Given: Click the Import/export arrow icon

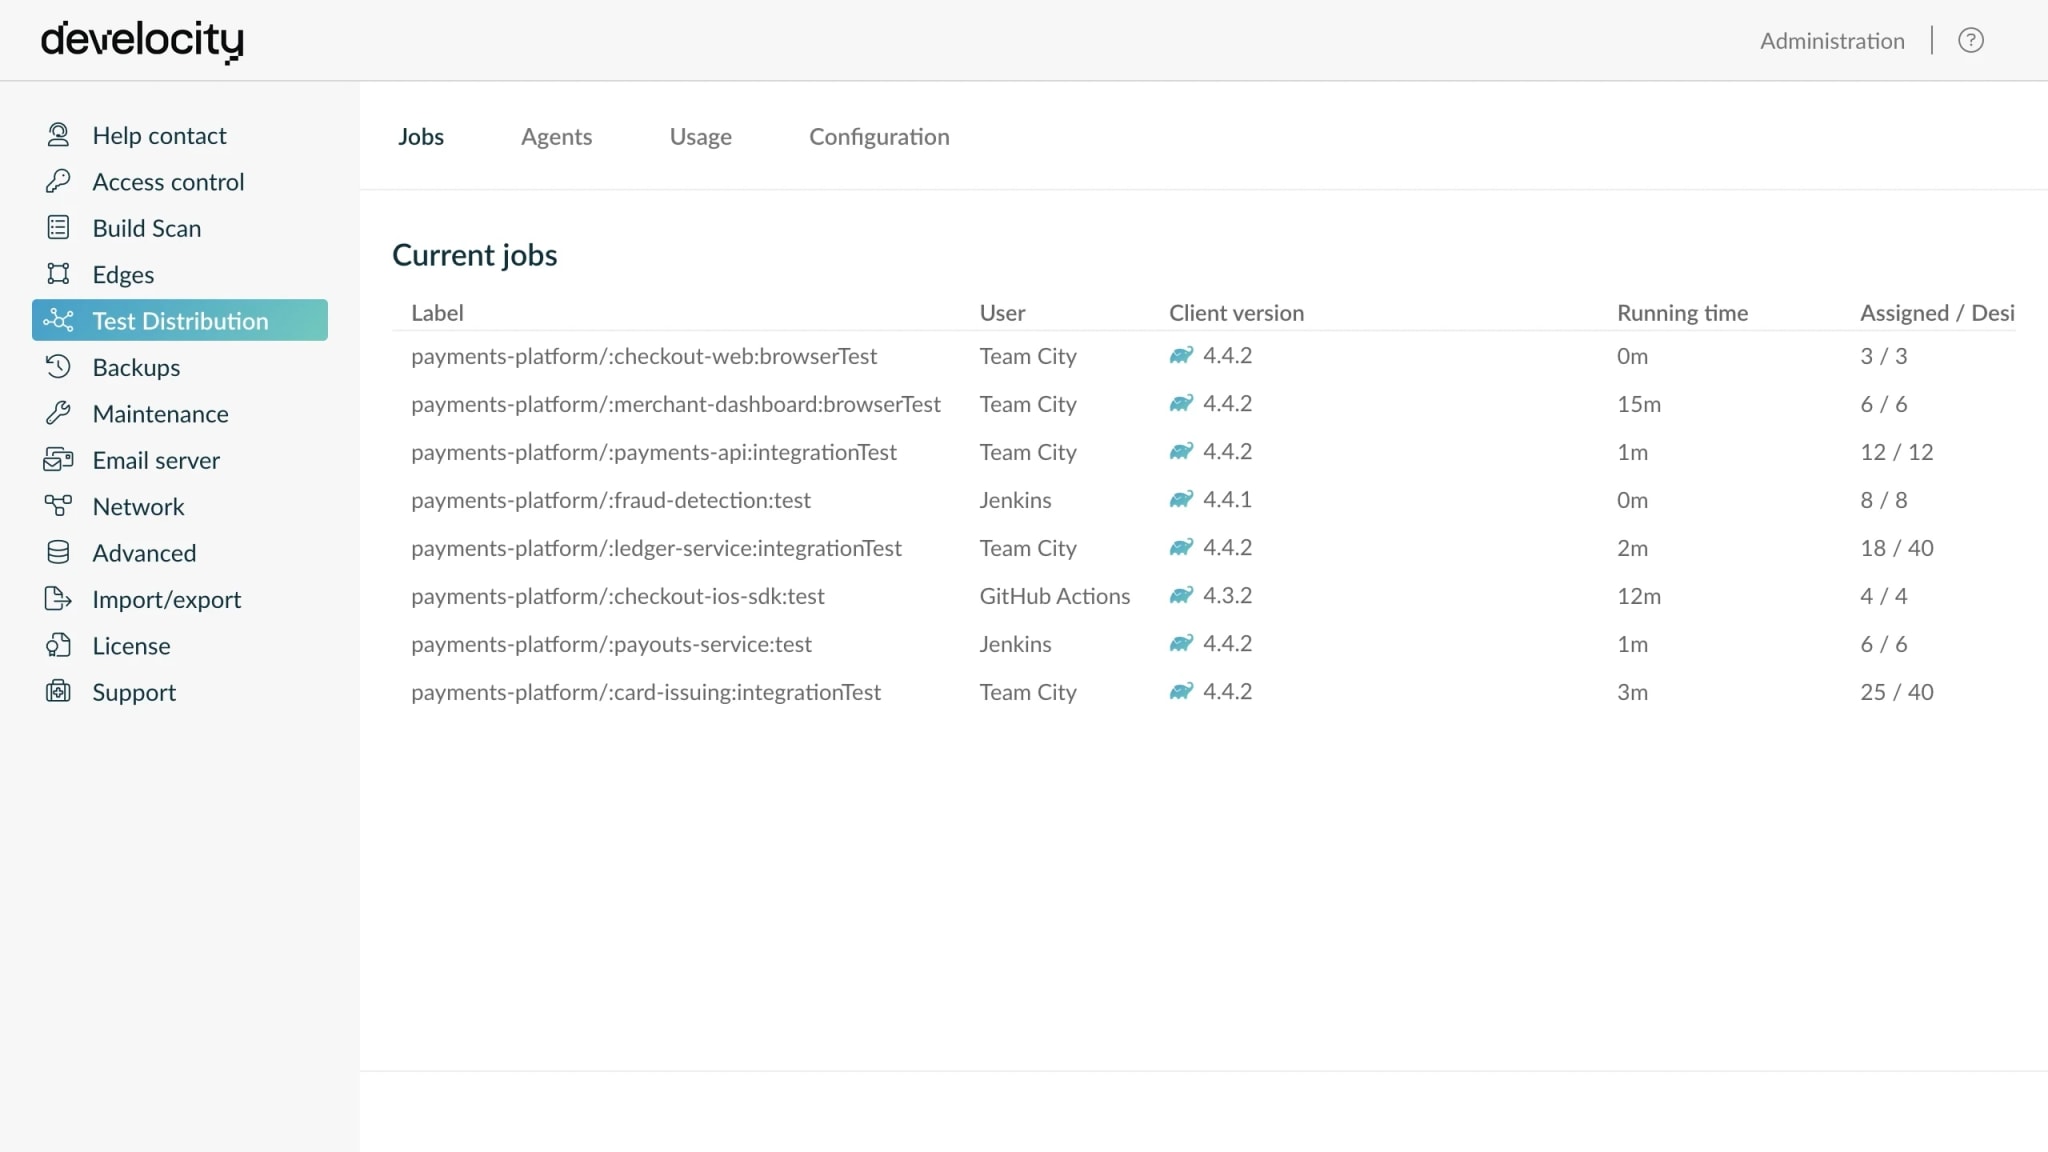Looking at the screenshot, I should [x=58, y=599].
